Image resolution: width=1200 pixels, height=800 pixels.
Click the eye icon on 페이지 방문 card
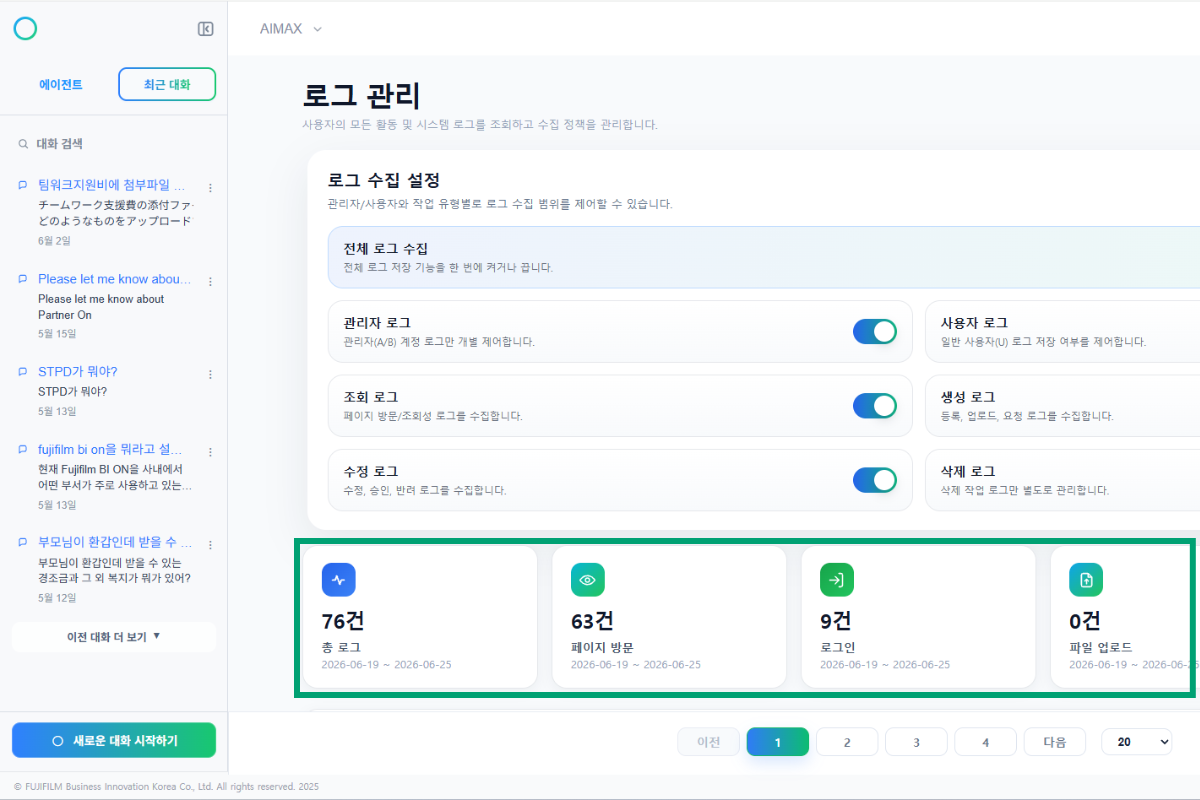pos(588,580)
